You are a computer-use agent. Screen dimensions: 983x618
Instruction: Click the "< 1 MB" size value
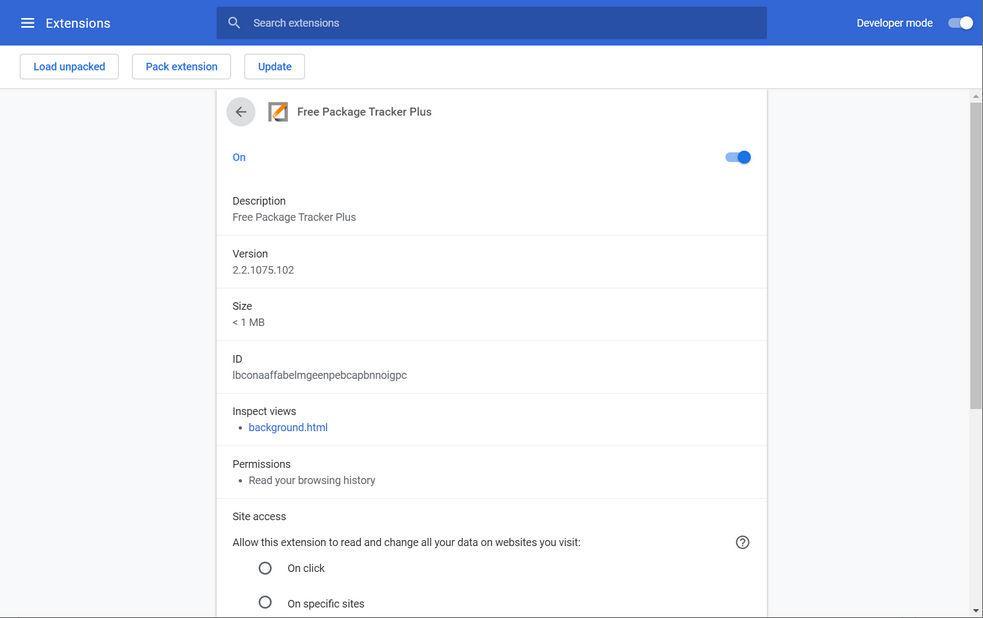pyautogui.click(x=248, y=322)
